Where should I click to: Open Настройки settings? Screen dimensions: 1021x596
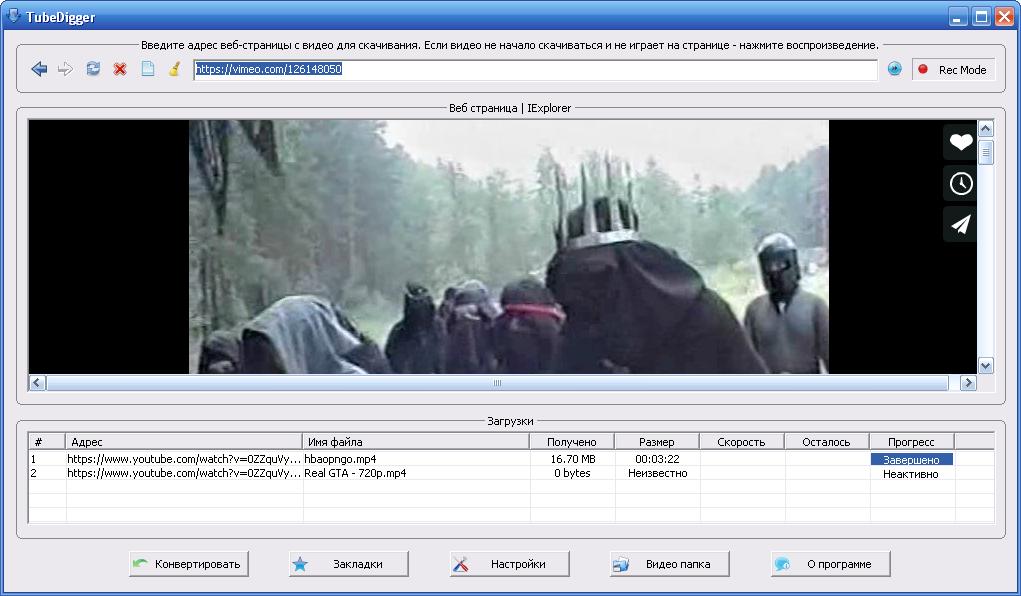click(x=509, y=564)
